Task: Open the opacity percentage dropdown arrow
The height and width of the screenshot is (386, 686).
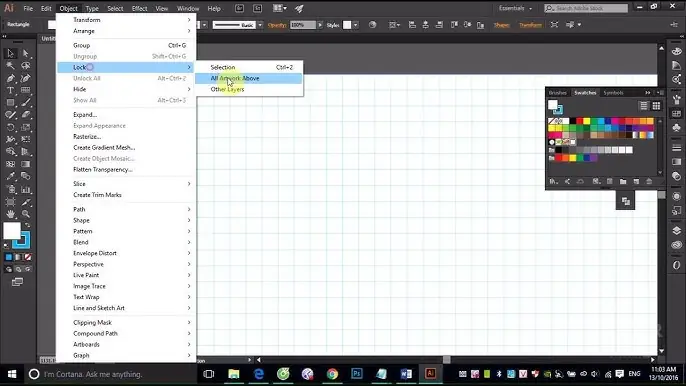Action: [320, 25]
